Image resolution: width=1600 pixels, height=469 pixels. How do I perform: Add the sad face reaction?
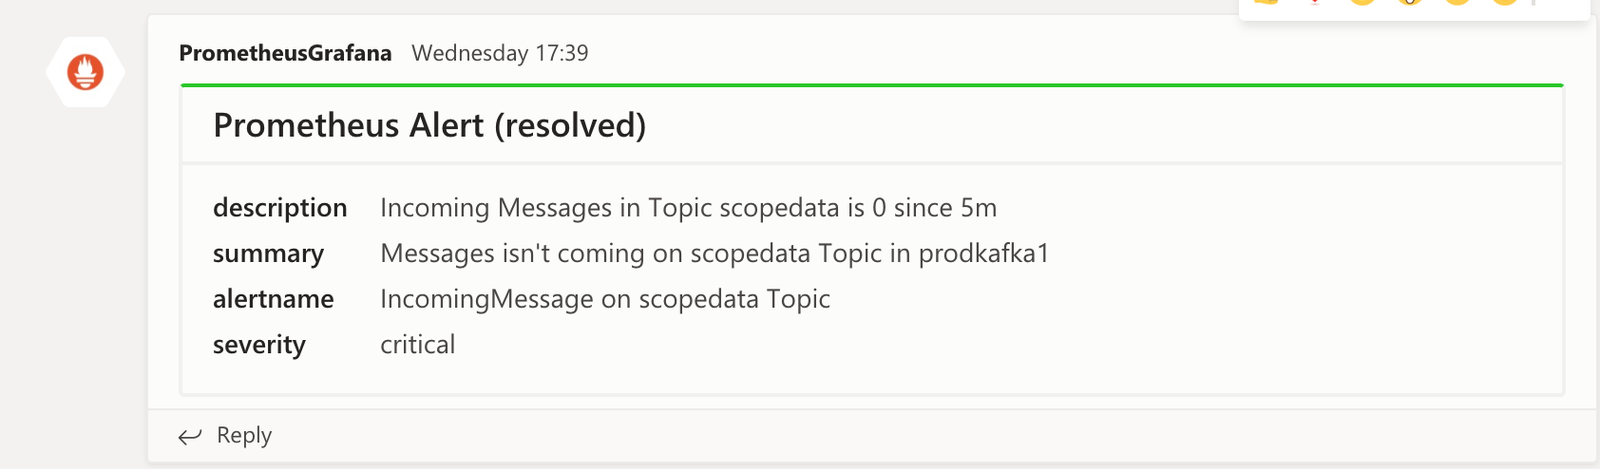[1457, 2]
